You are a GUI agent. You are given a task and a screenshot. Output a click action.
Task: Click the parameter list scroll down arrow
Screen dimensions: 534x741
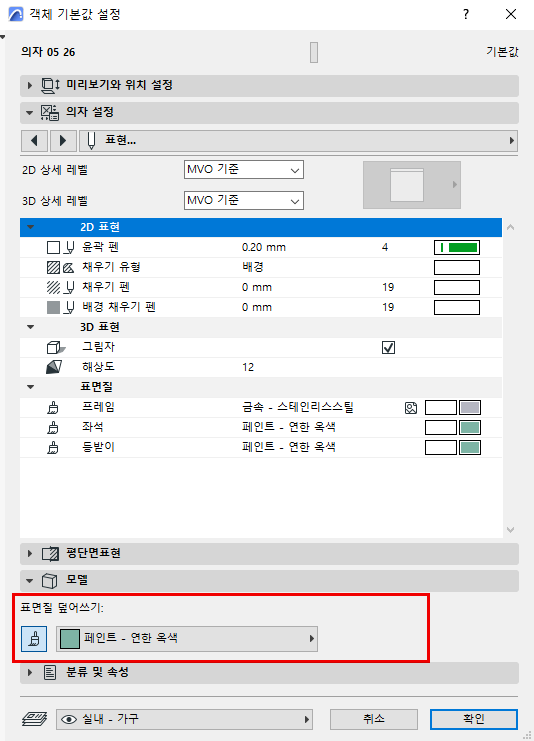tap(510, 530)
